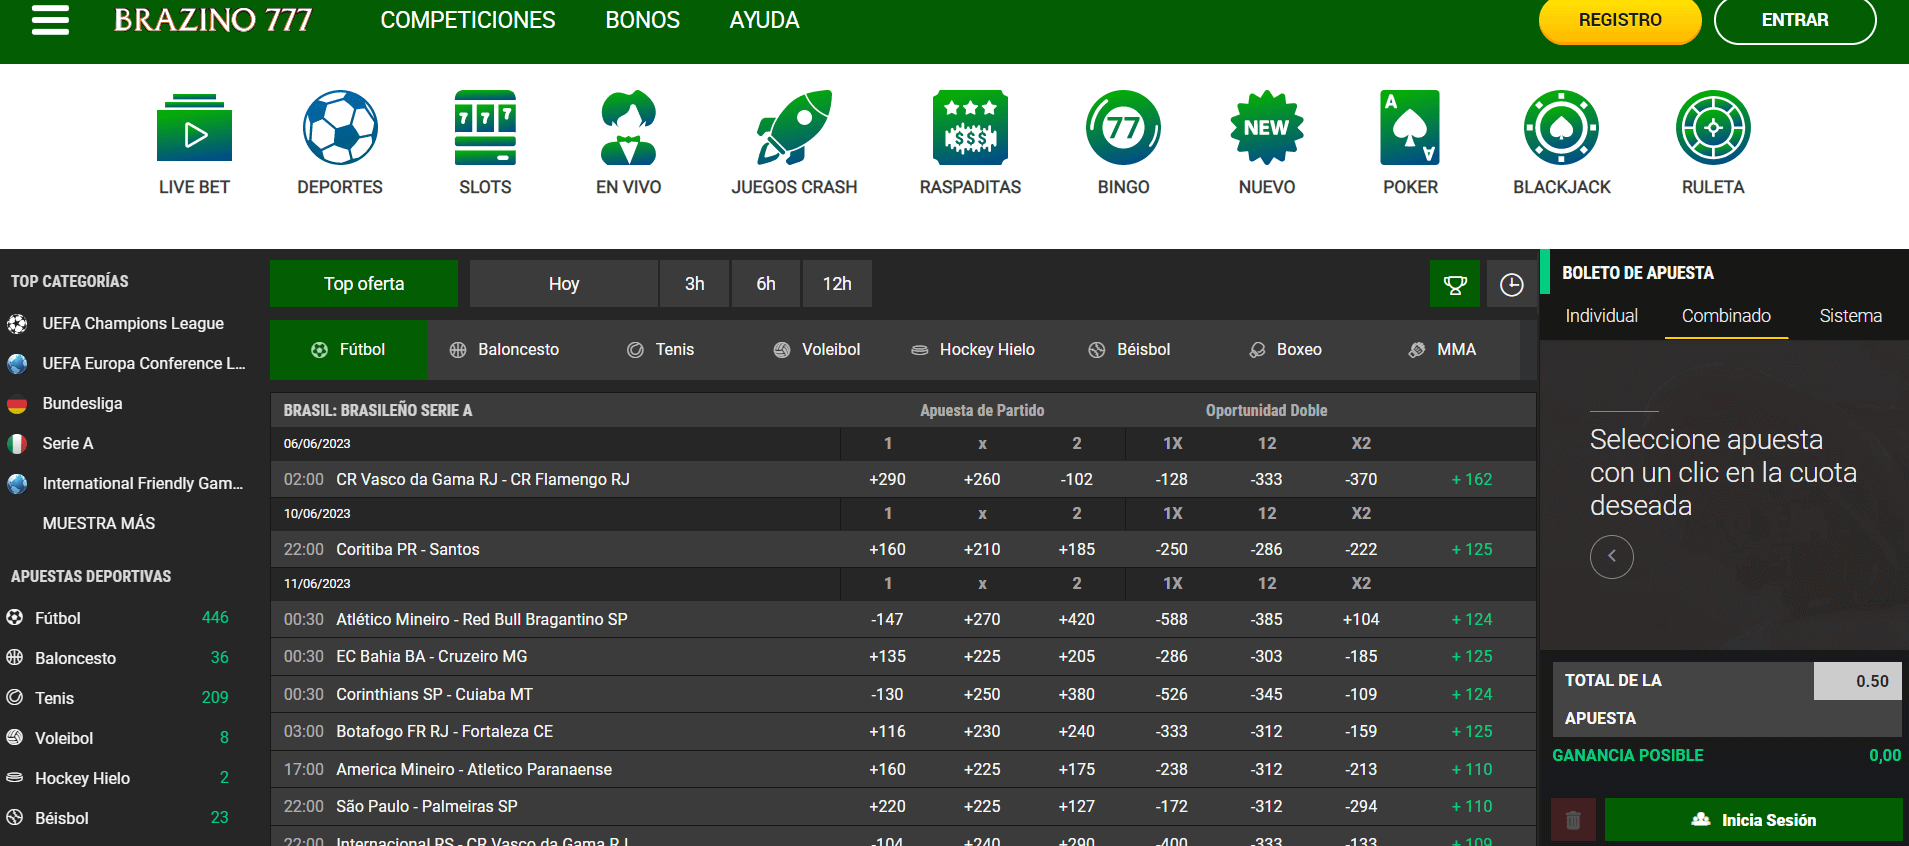Pick +380 odds for Cuiaba MT win
This screenshot has height=846, width=1909.
coord(1077,695)
